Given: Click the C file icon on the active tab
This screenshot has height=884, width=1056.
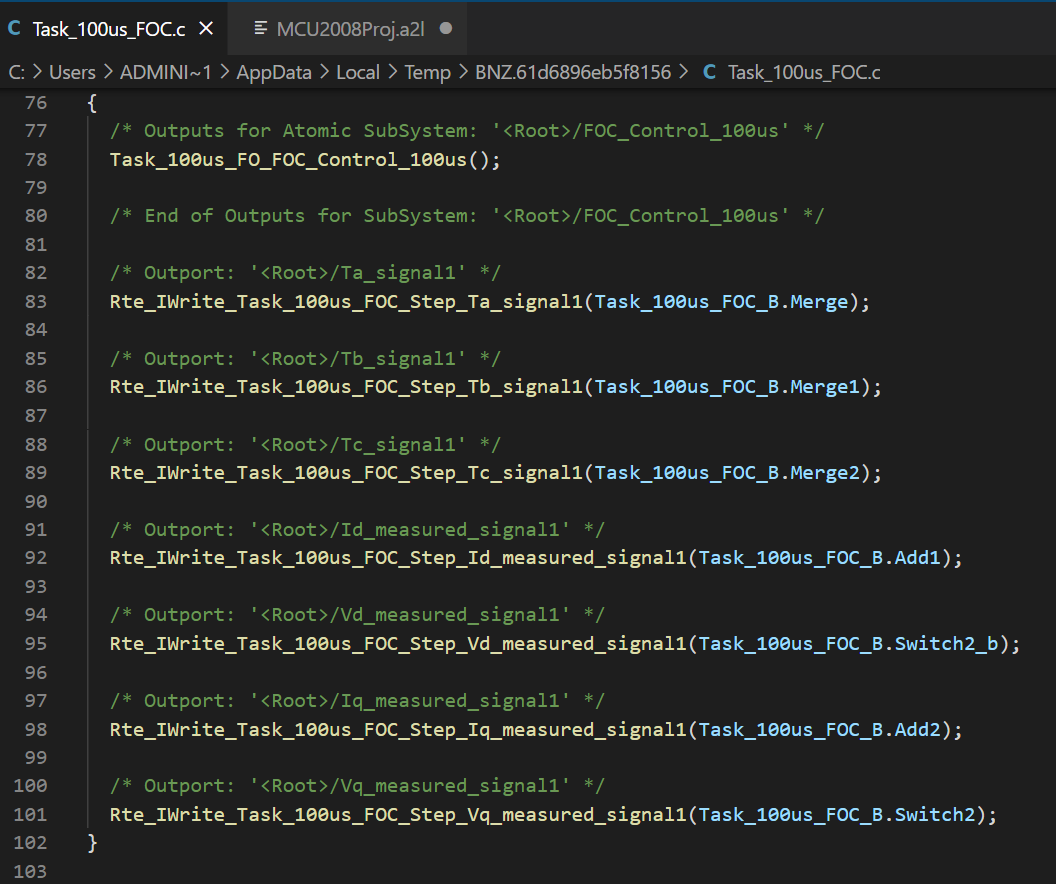Looking at the screenshot, I should 14,28.
